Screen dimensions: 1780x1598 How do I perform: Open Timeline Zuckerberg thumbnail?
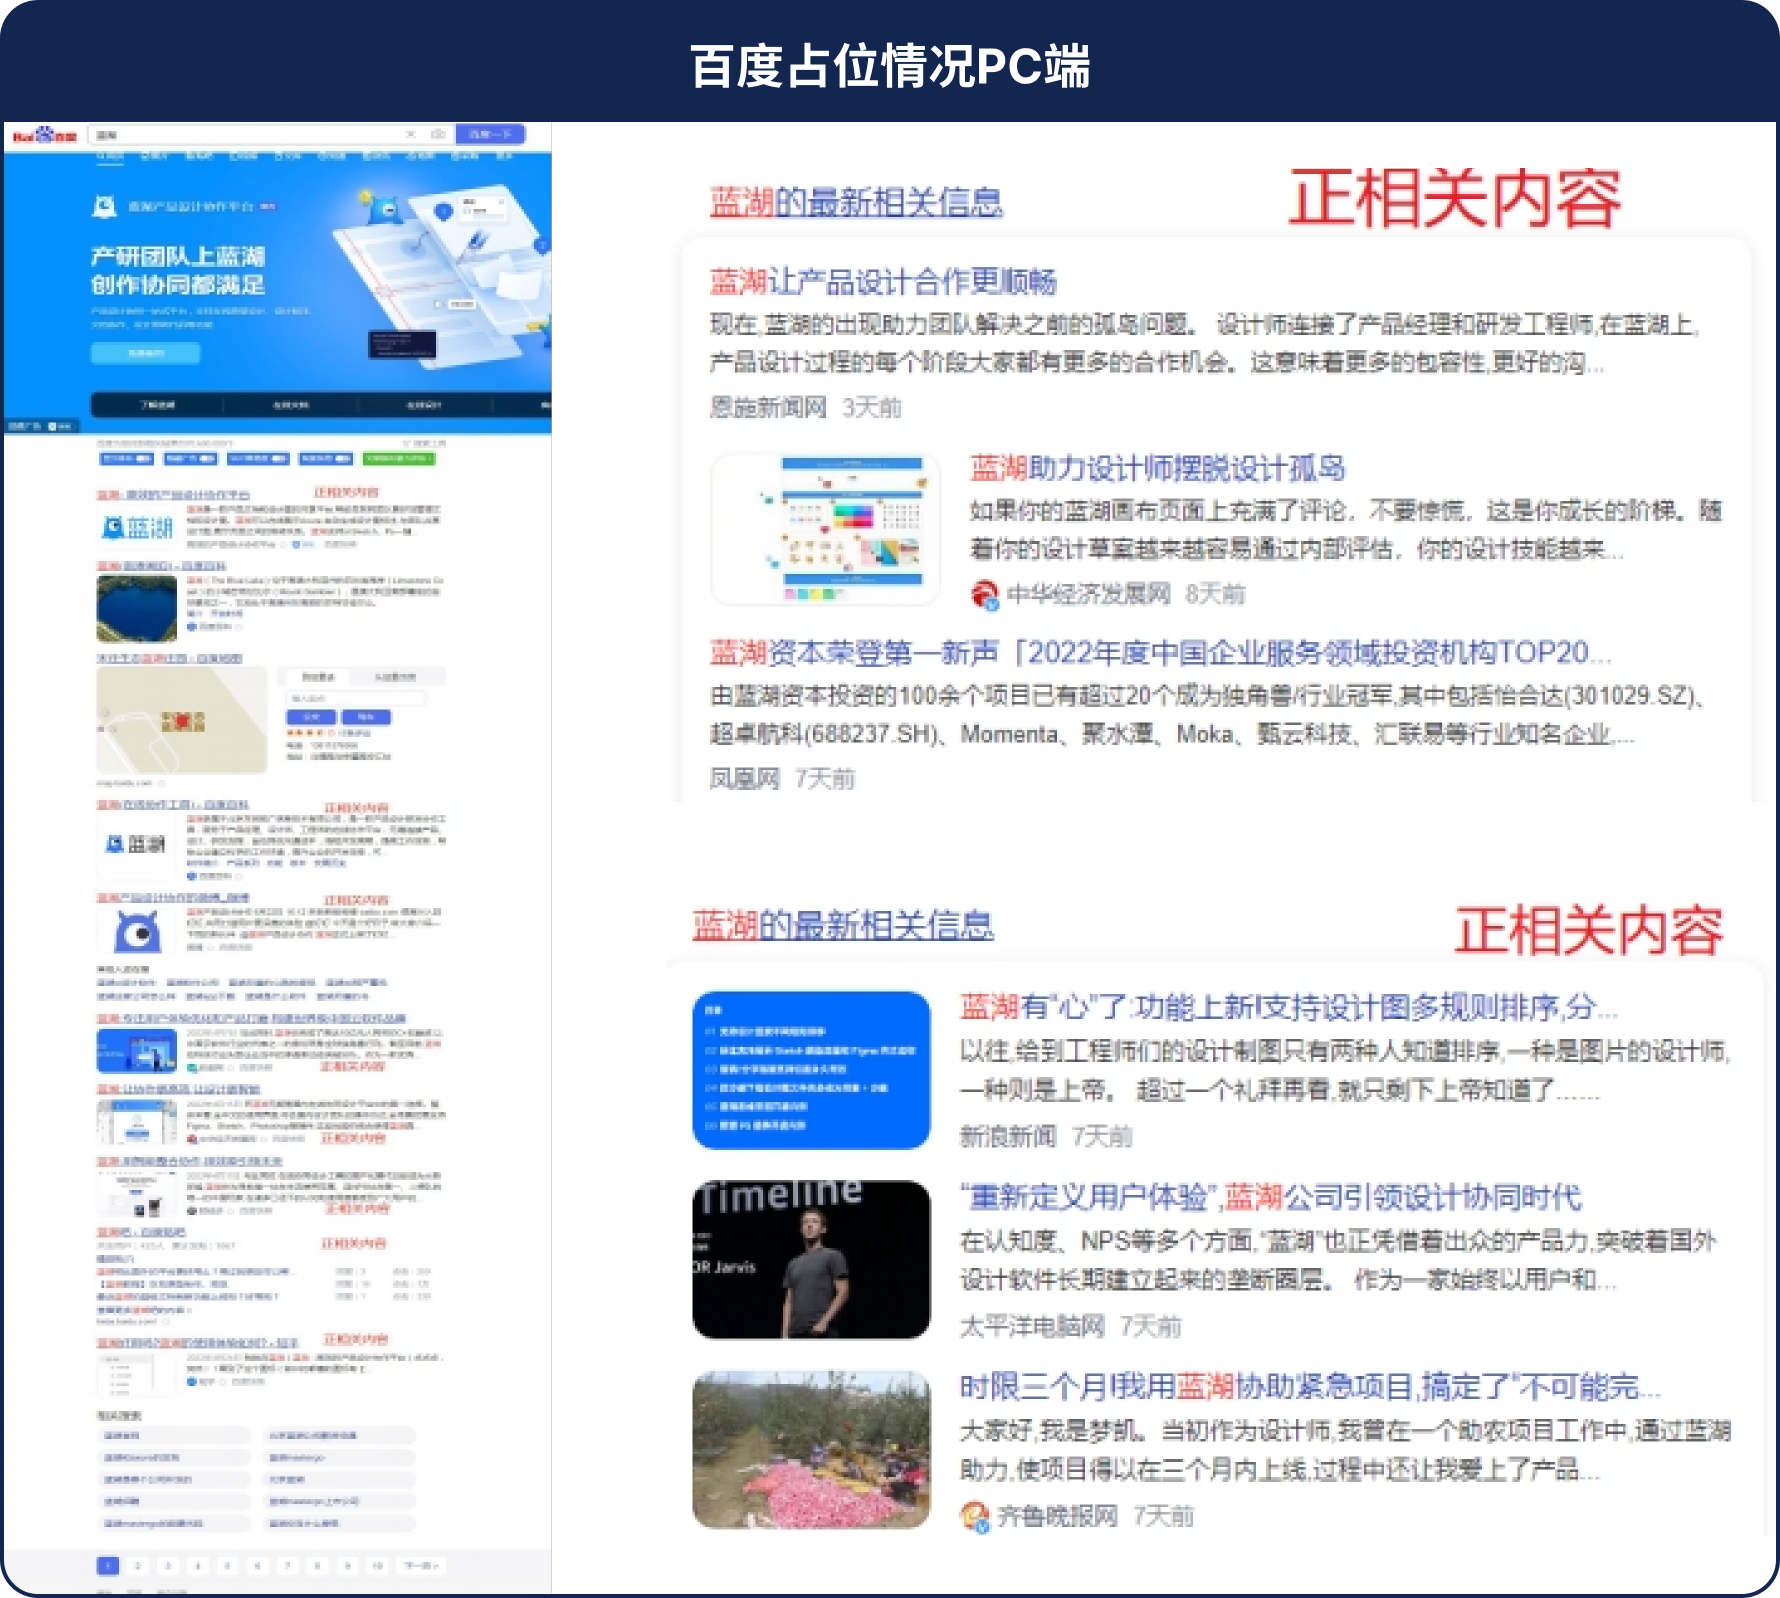point(811,1260)
